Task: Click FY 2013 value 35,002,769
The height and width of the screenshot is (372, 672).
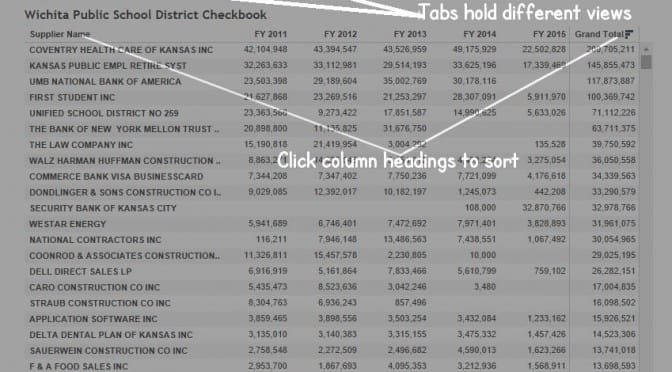Action: pos(405,81)
